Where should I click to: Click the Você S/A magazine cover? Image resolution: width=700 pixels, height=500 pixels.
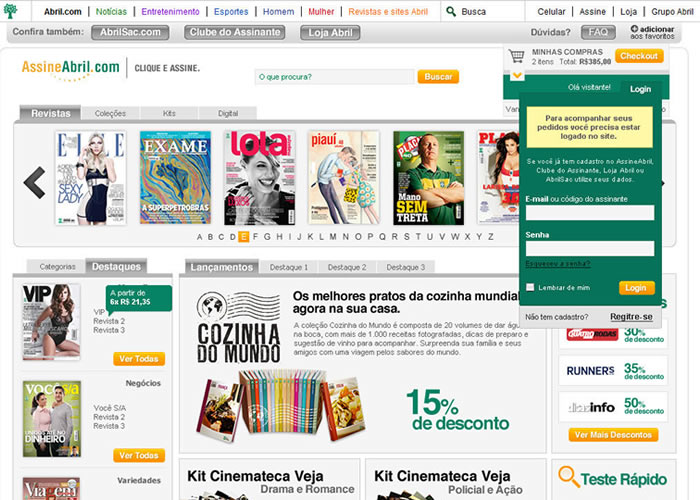52,419
